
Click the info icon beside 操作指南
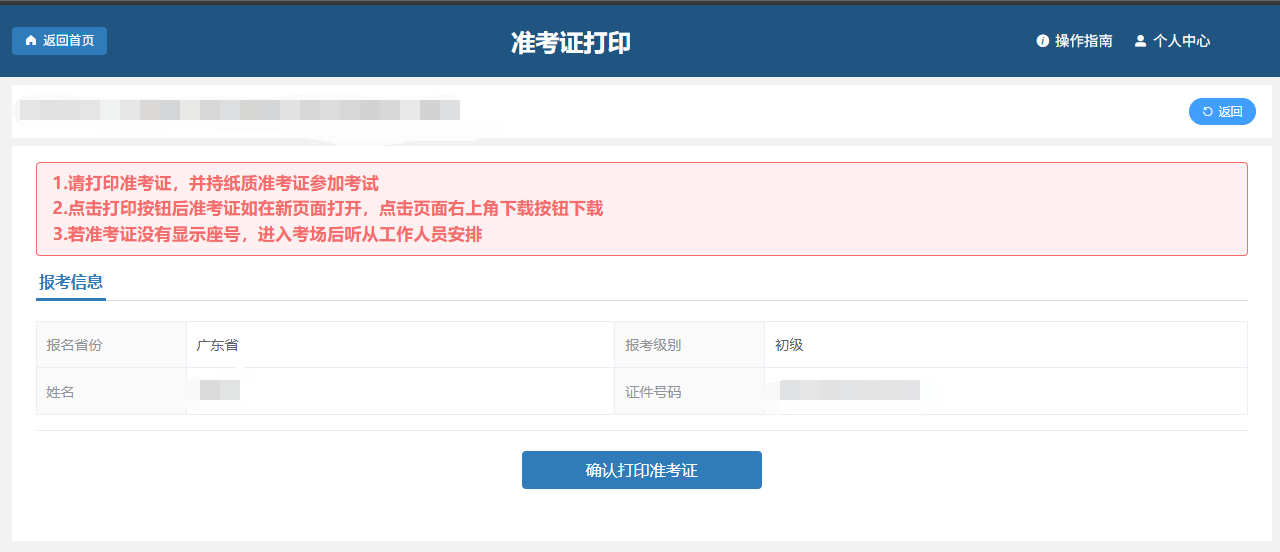tap(1043, 41)
